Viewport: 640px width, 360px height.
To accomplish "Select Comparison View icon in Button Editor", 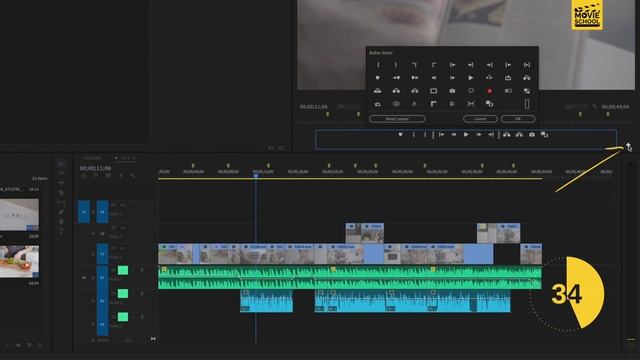I will coord(489,104).
